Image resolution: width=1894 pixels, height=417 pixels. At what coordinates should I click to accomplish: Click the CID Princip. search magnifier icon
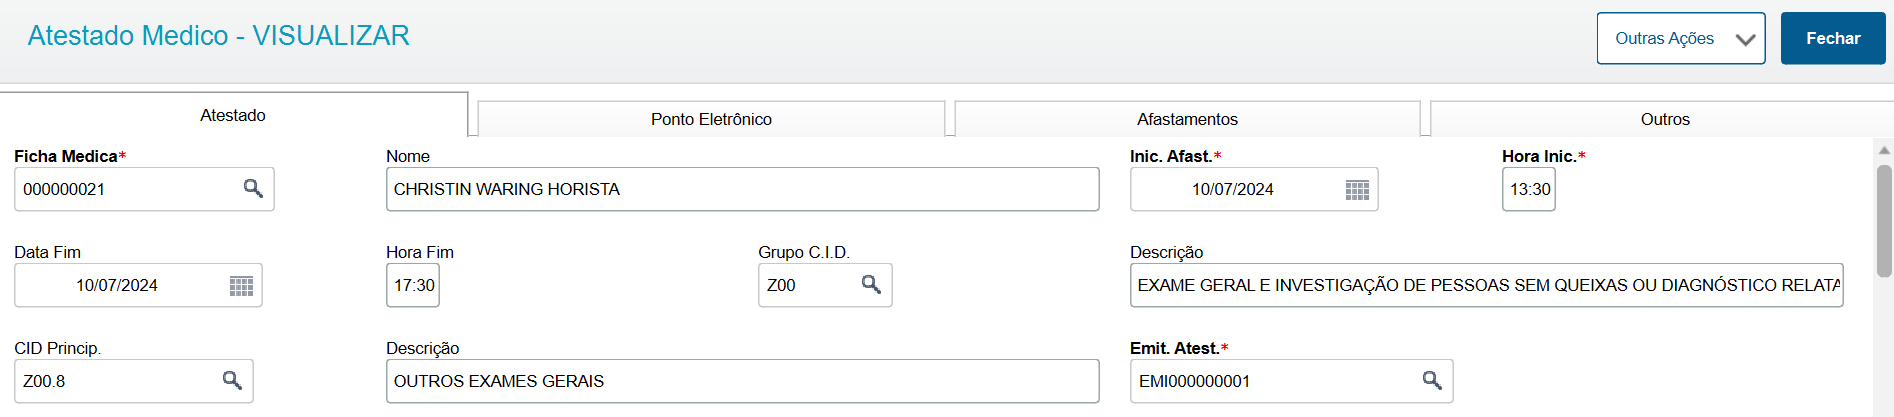(232, 381)
